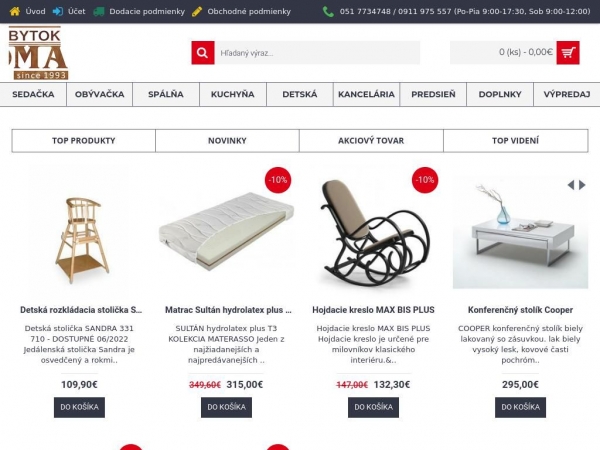Click the login arrow icon beside Účet
The width and height of the screenshot is (600, 450).
[58, 11]
